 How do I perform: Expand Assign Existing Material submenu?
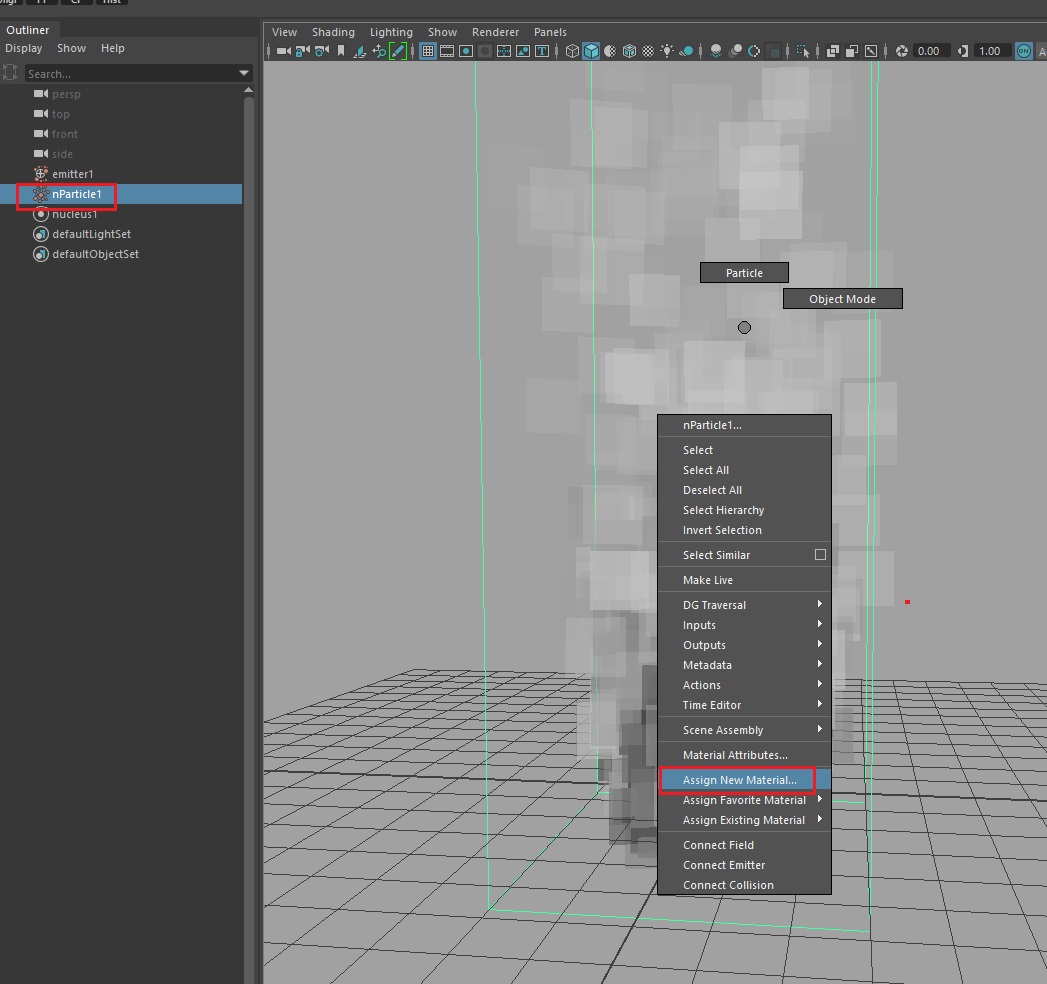[745, 820]
